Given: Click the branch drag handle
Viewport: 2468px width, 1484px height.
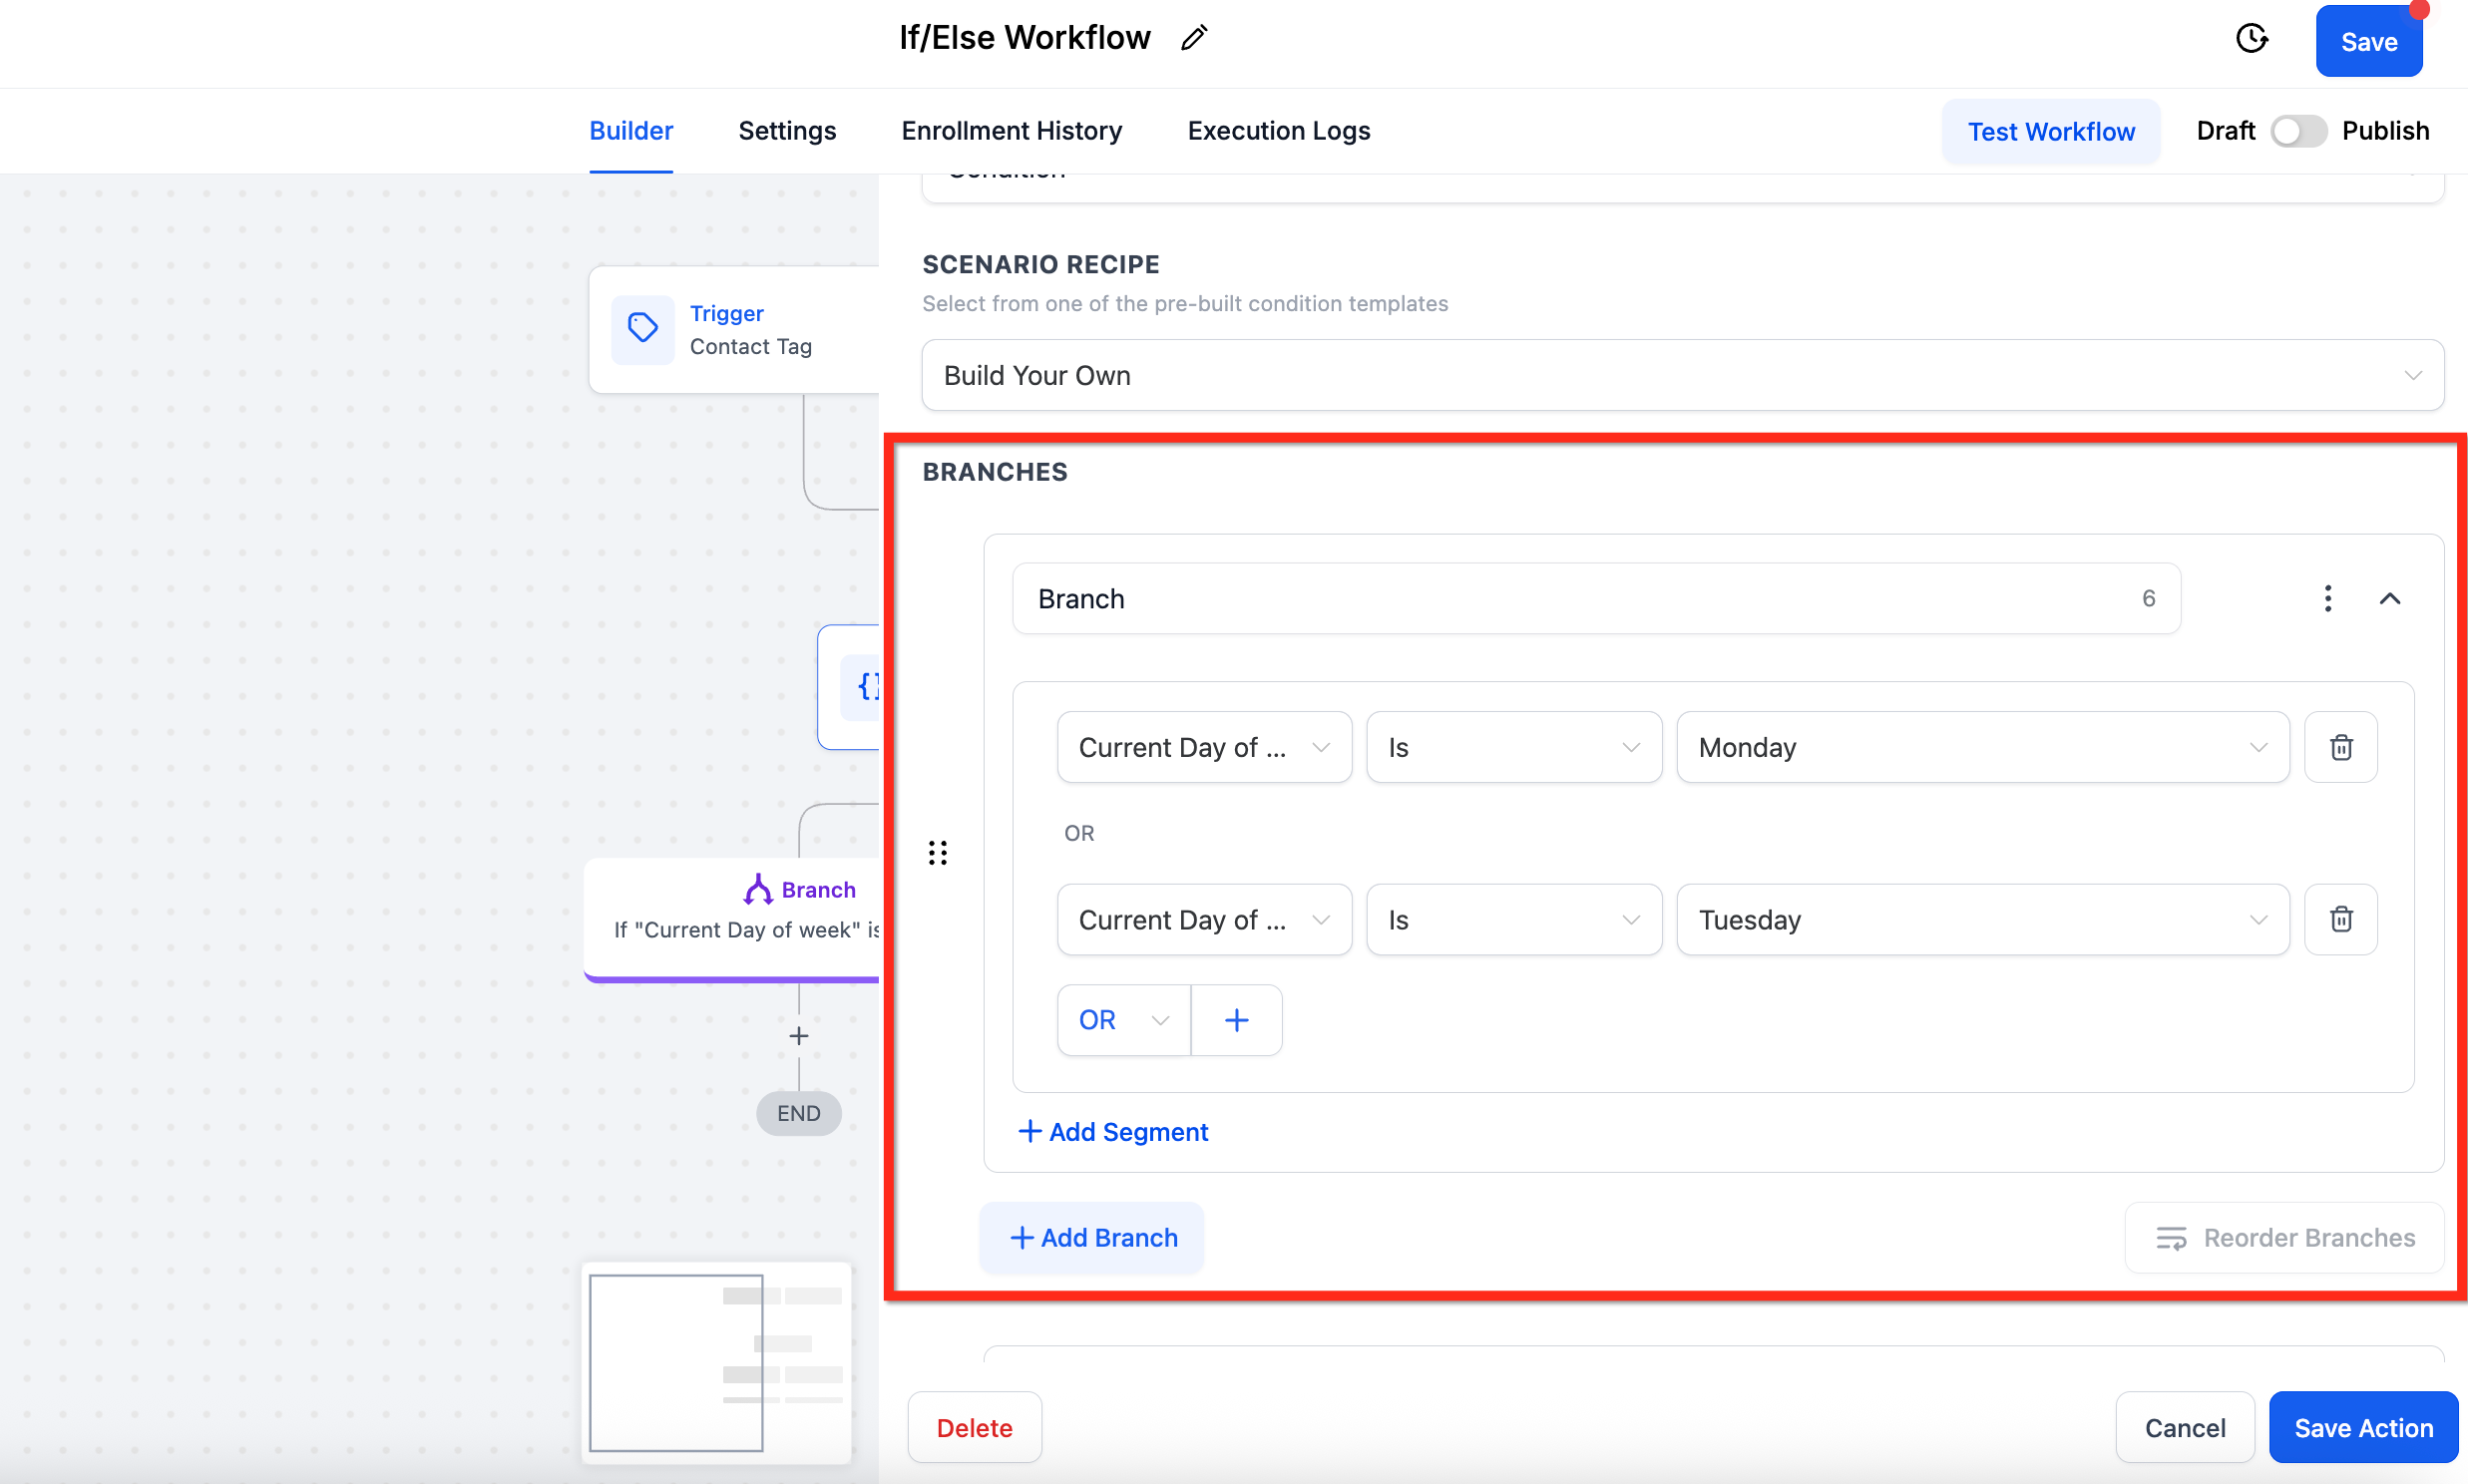Looking at the screenshot, I should (x=937, y=853).
